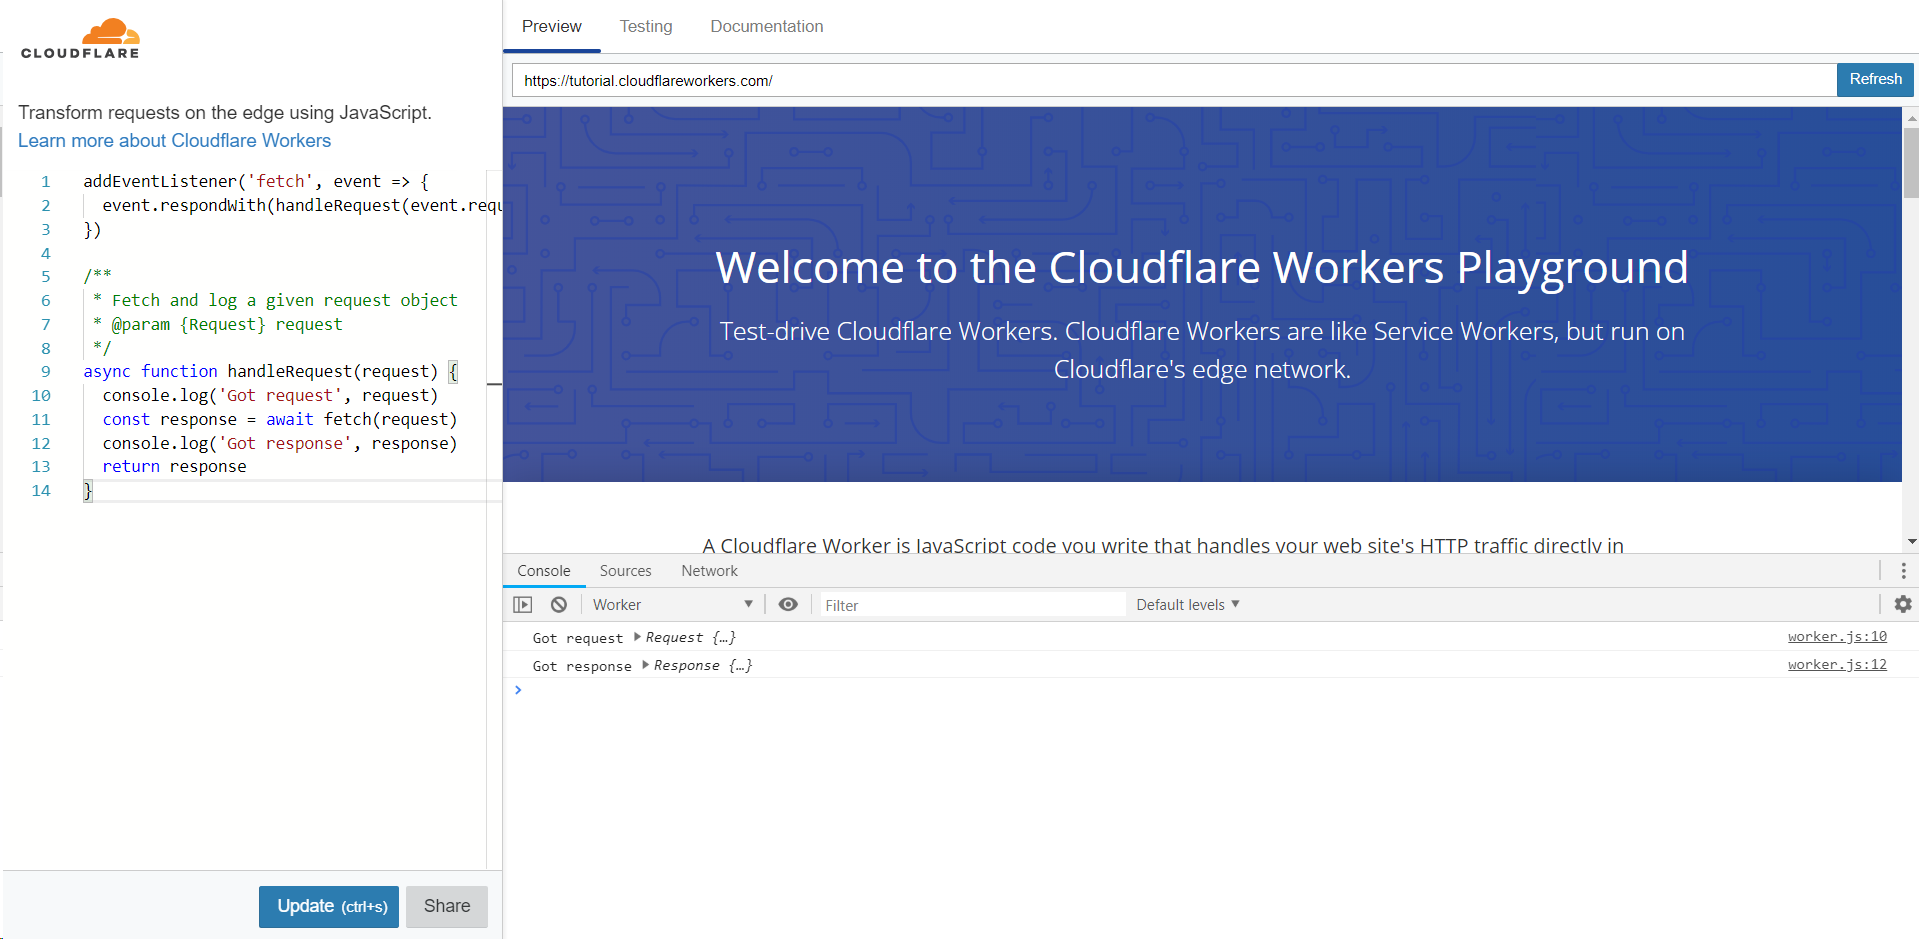
Task: Click the Share button
Action: pos(447,906)
